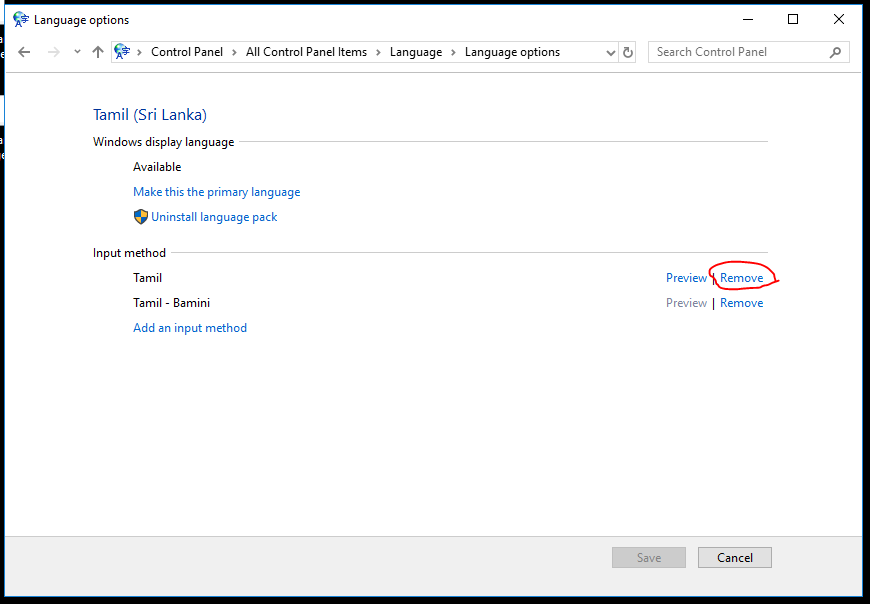Expand chevron after Control Panel breadcrumb
The image size is (870, 604).
(238, 52)
